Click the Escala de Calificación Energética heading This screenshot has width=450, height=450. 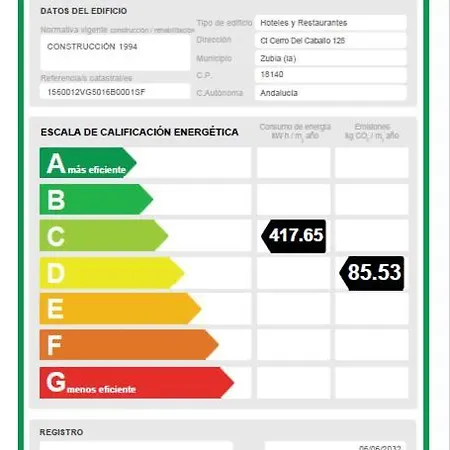click(139, 132)
